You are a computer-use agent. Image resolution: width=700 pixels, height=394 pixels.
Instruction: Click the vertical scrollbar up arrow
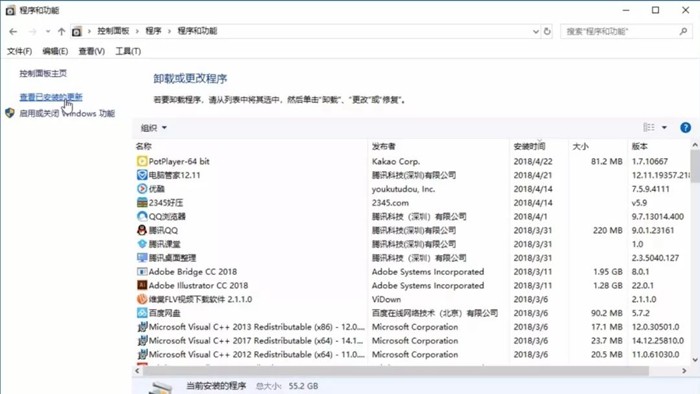pyautogui.click(x=695, y=145)
